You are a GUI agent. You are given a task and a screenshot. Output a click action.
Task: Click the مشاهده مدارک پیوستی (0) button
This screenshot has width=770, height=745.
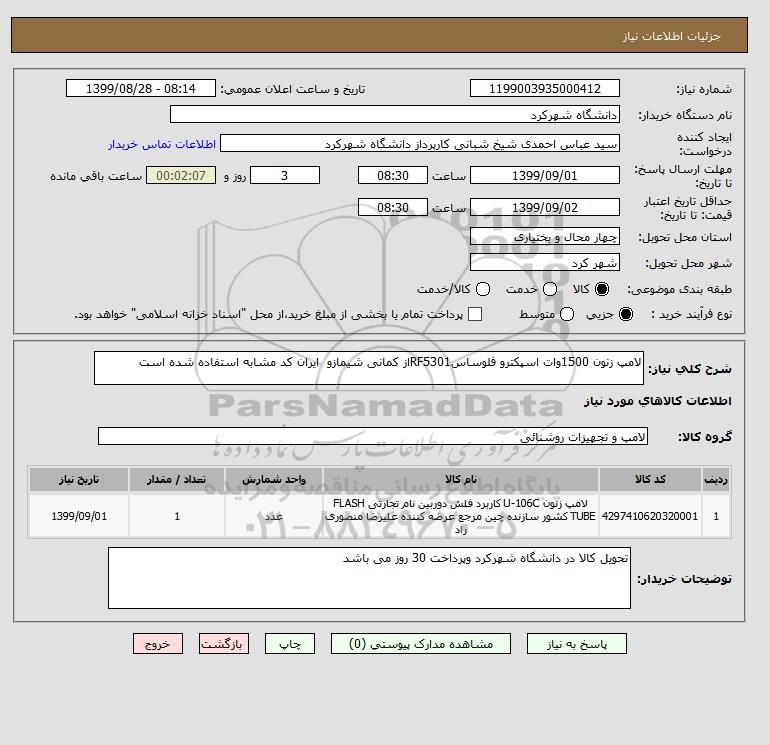(x=421, y=644)
